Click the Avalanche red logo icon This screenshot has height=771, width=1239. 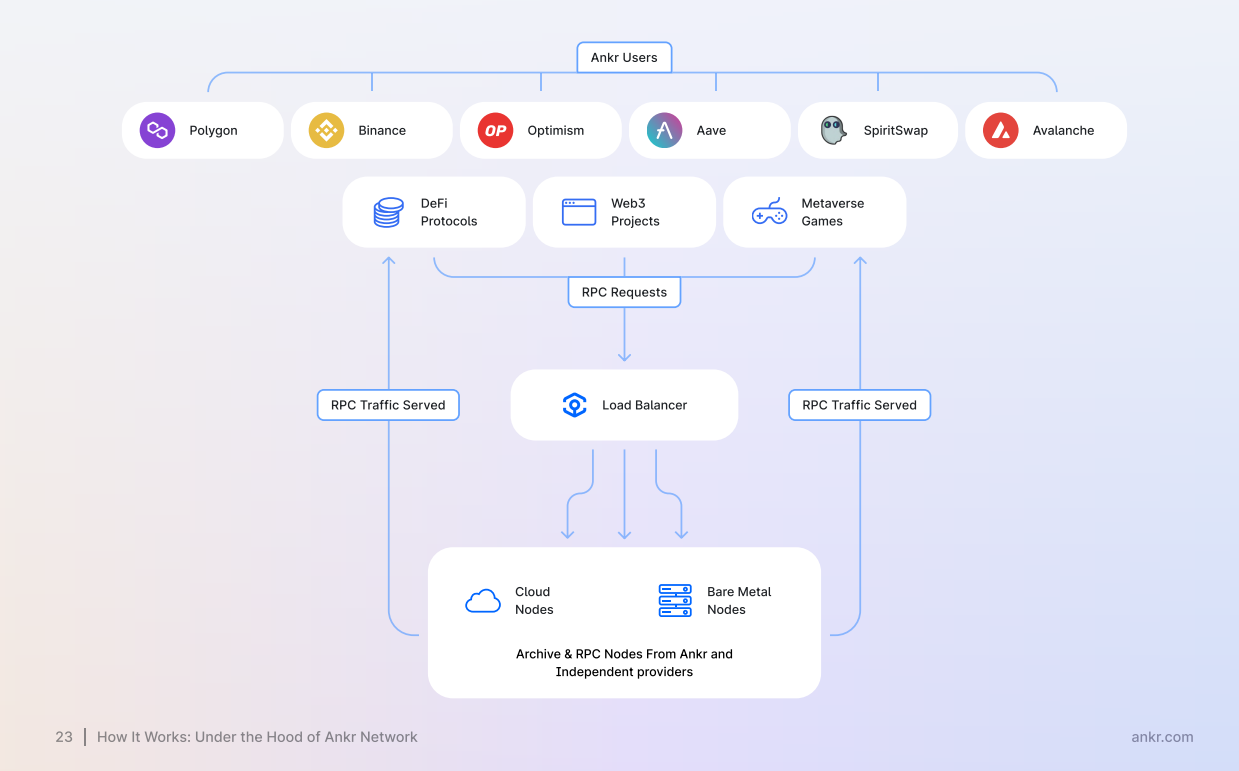pos(1001,130)
